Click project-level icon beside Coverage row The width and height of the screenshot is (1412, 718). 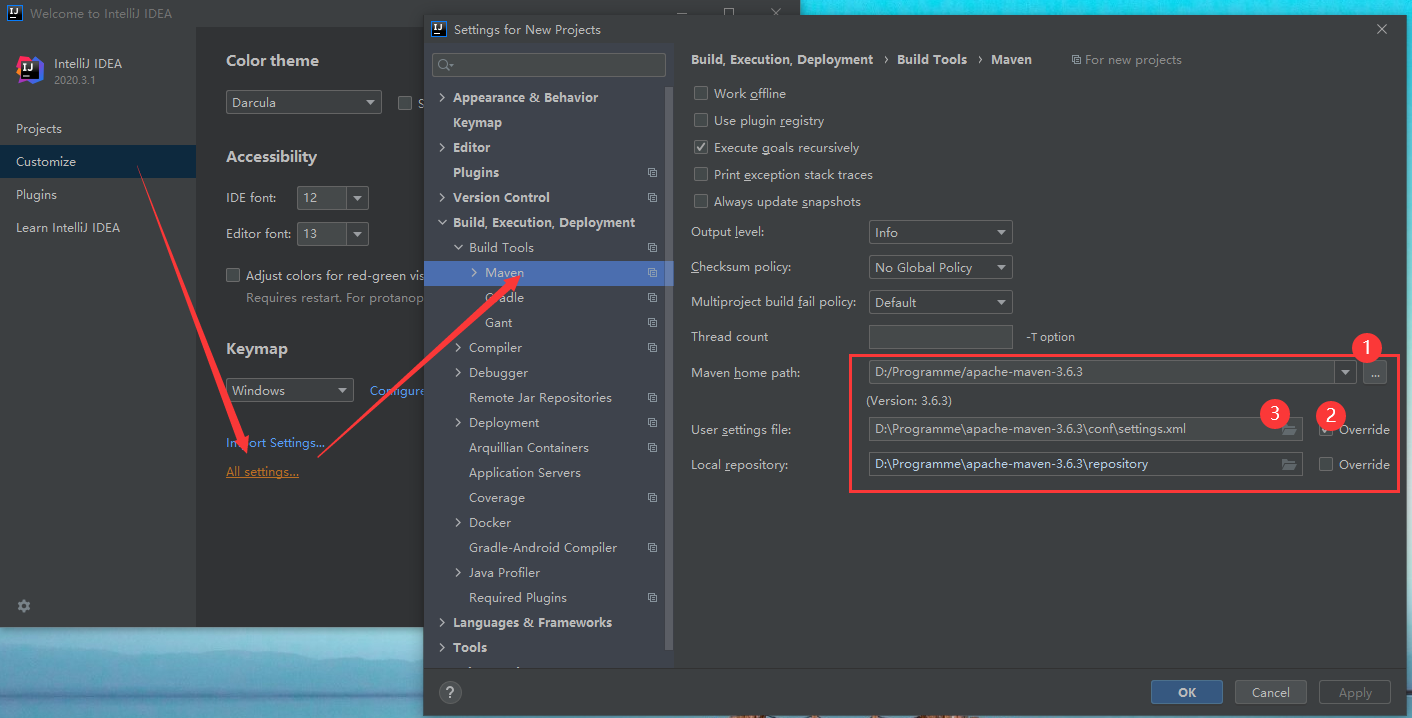tap(652, 498)
